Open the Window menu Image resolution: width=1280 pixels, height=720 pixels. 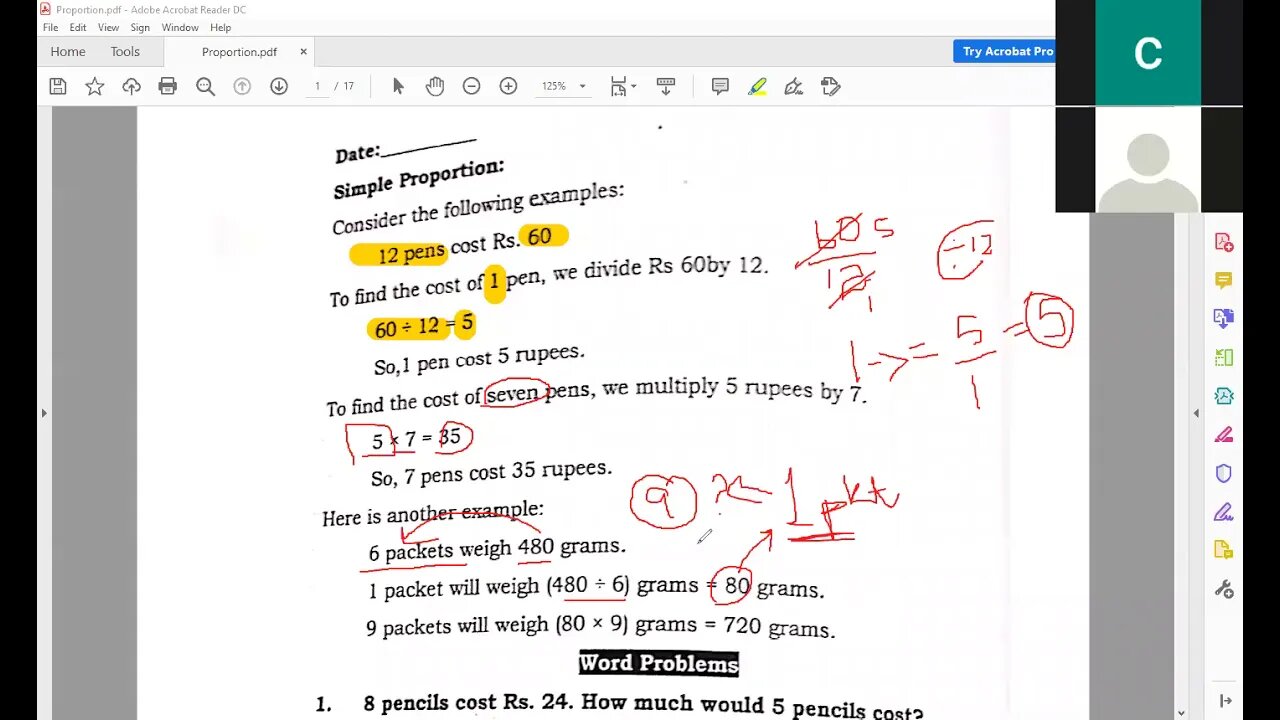pos(180,28)
